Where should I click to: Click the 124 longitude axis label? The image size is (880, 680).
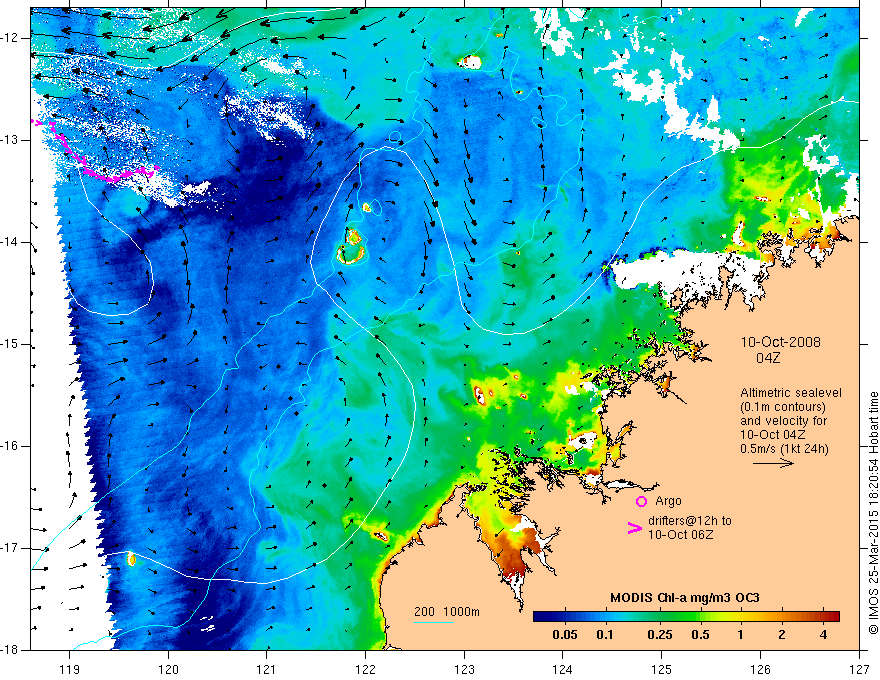[563, 669]
